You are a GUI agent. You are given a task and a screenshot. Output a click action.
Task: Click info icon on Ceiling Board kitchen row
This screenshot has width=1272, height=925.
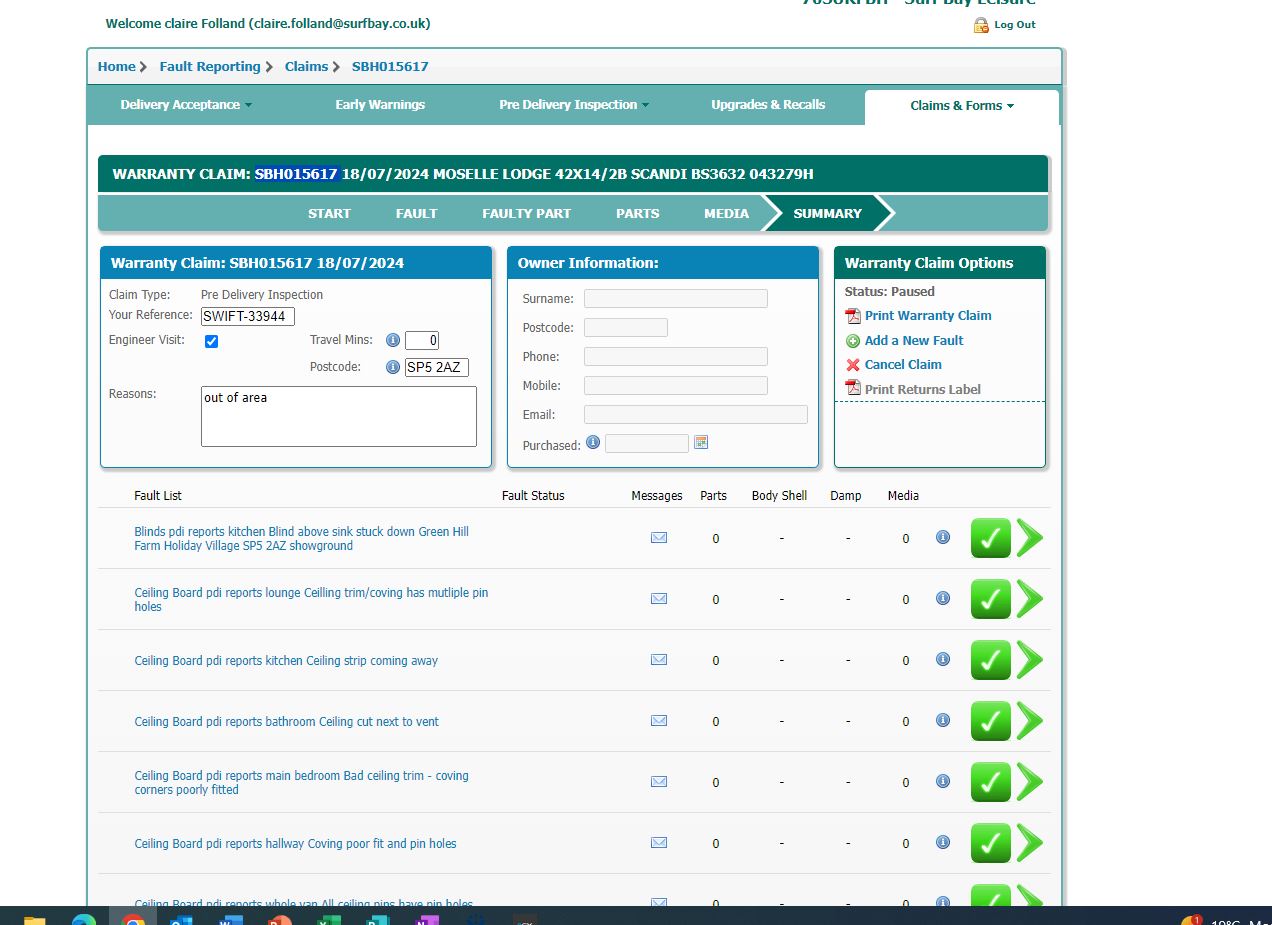point(942,659)
